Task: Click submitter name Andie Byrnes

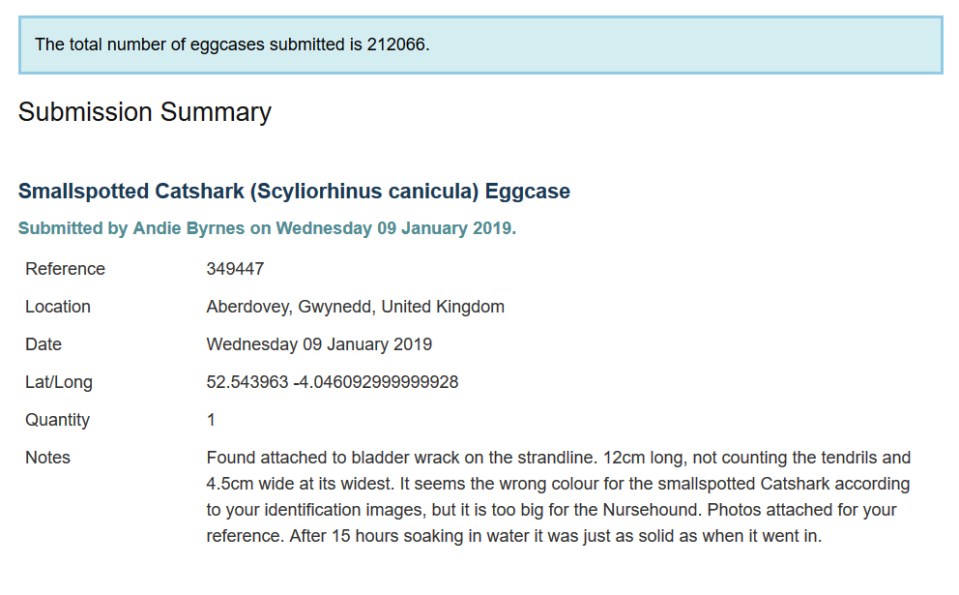Action: [189, 228]
